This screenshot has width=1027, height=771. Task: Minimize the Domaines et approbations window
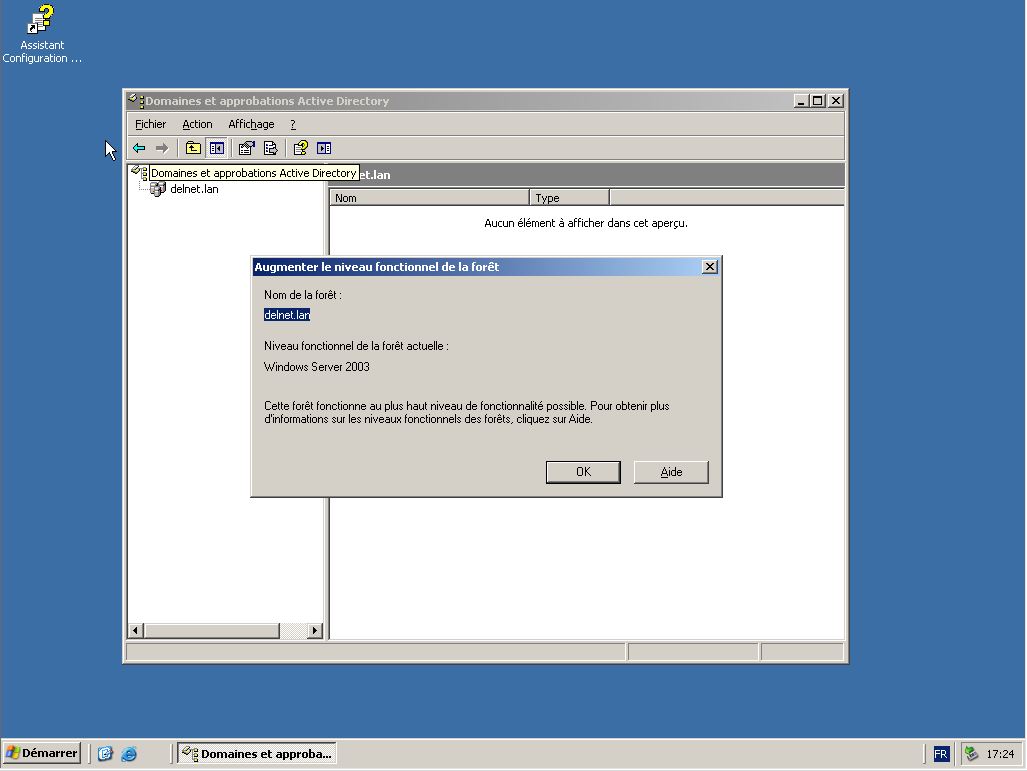tap(800, 101)
